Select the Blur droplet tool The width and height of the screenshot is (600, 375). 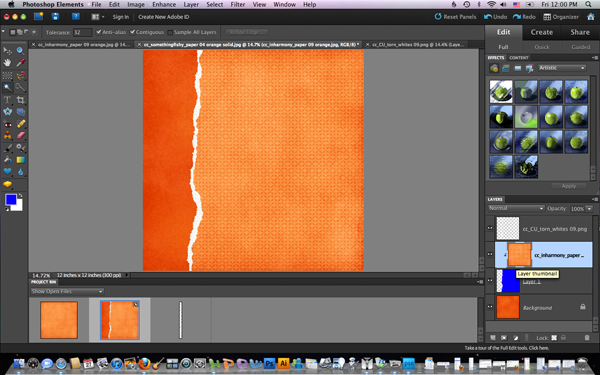20,171
